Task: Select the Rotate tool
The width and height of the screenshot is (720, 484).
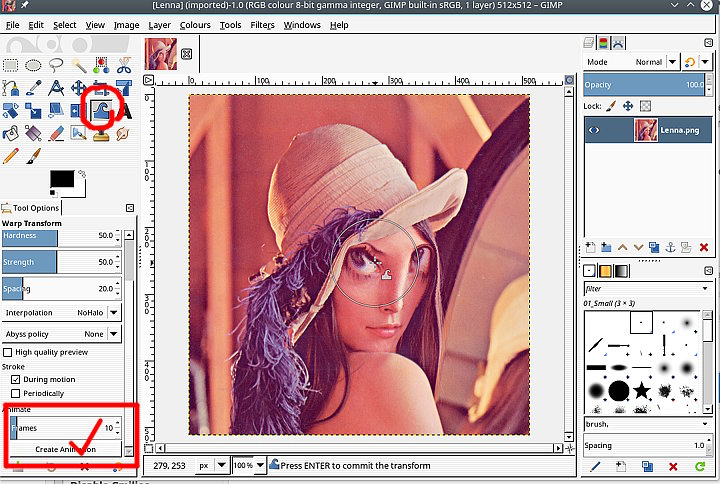Action: click(11, 111)
